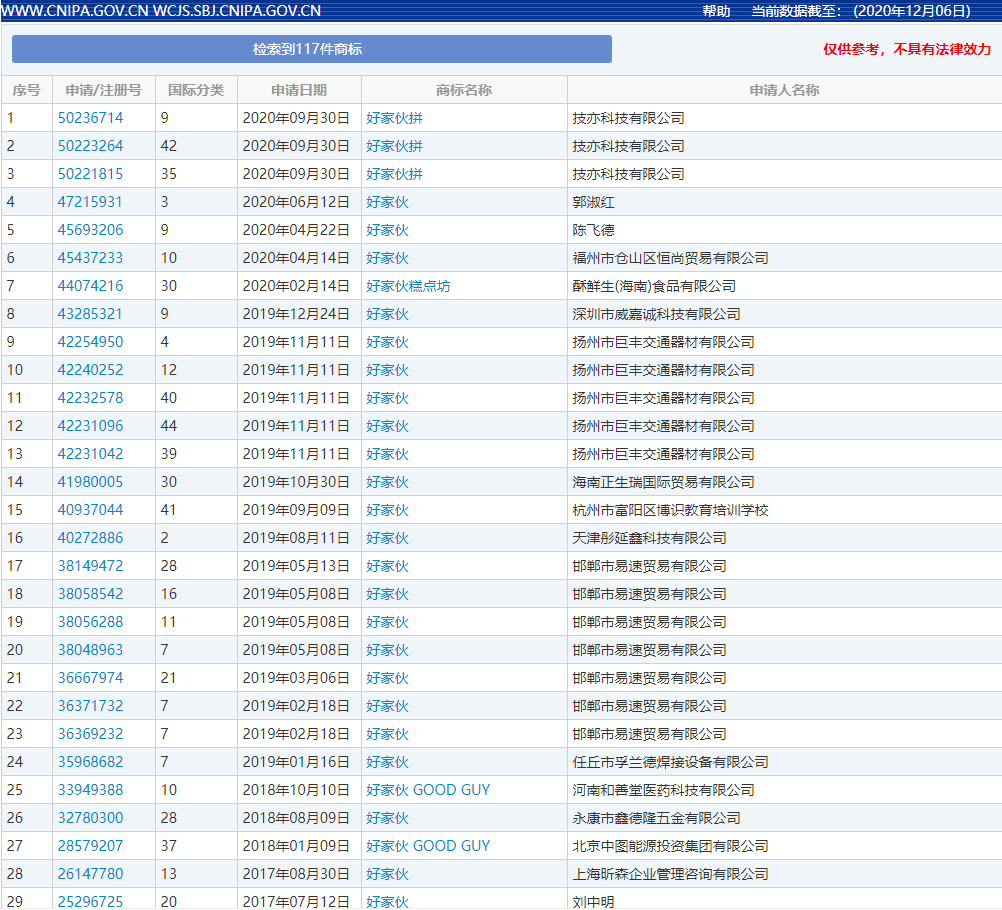Viewport: 1002px width, 910px height.
Task: Click the WWW.CNIPA.GOV.CN site title
Action: (72, 13)
